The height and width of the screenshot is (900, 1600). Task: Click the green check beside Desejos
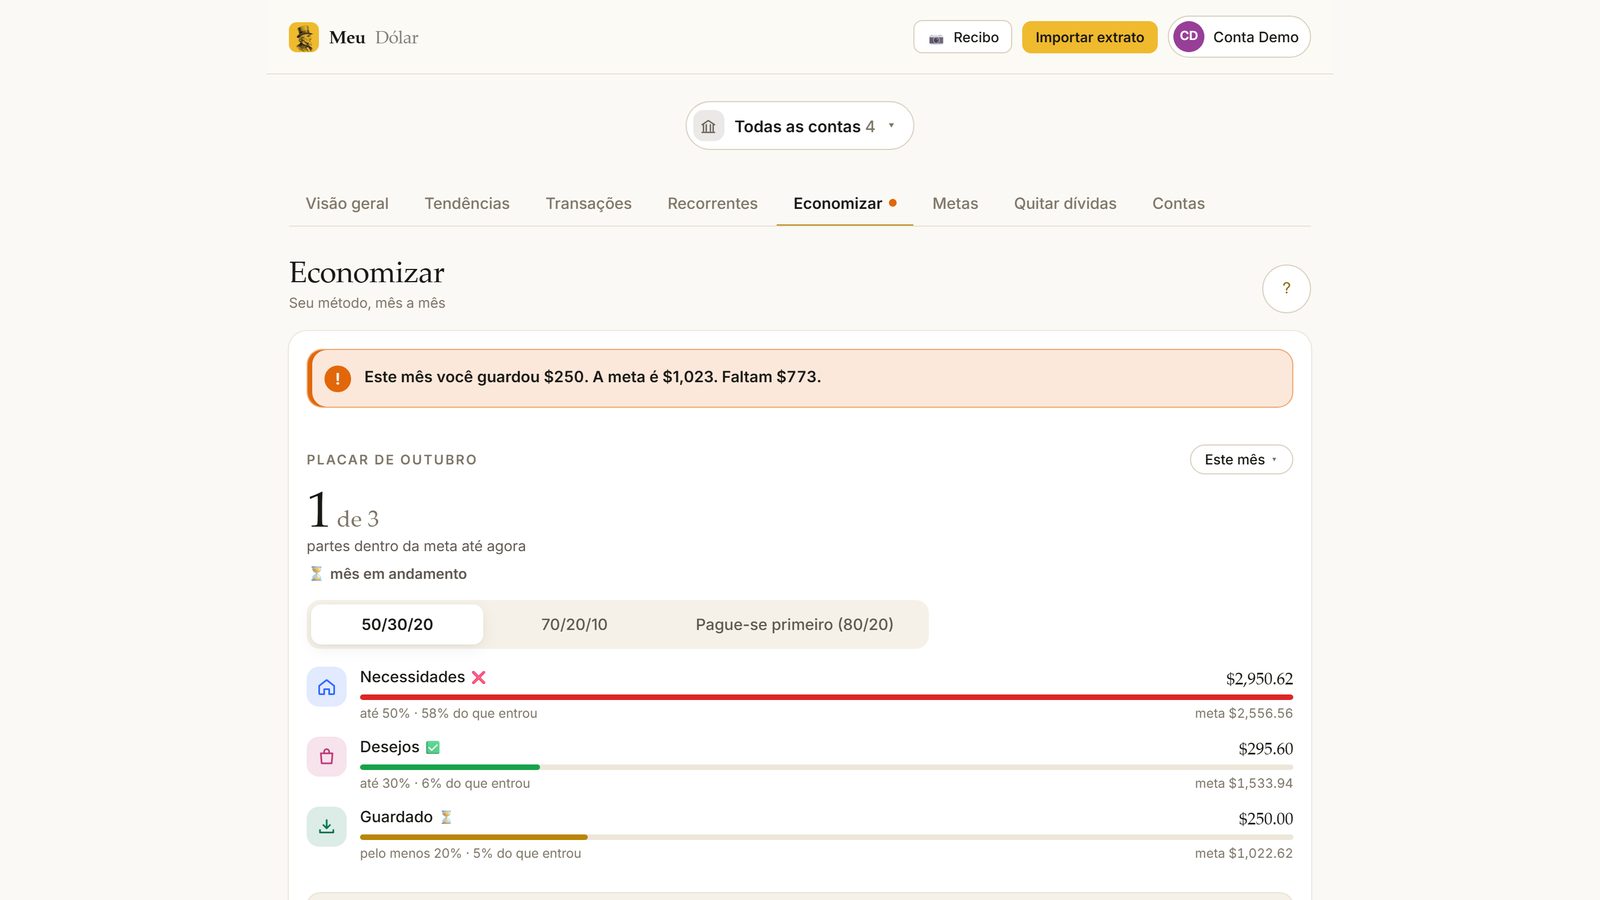[433, 747]
